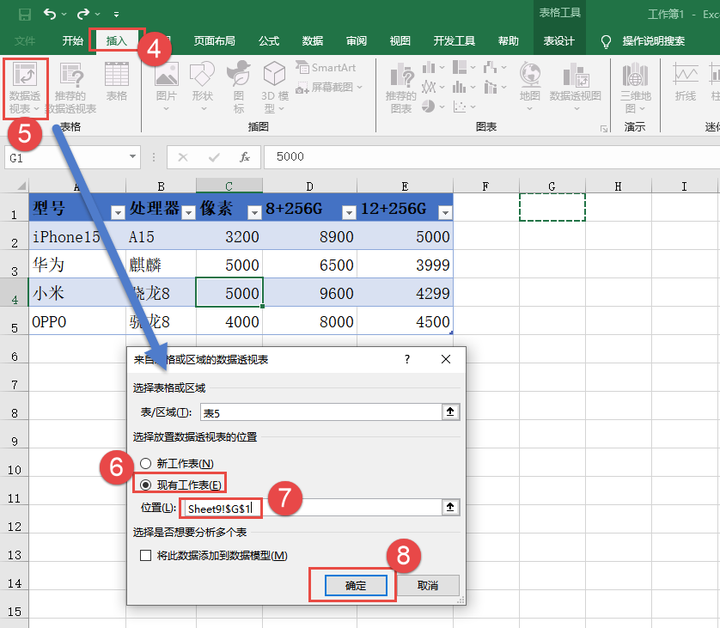Expand the Undo history dropdown arrow
720x628 pixels.
click(64, 14)
